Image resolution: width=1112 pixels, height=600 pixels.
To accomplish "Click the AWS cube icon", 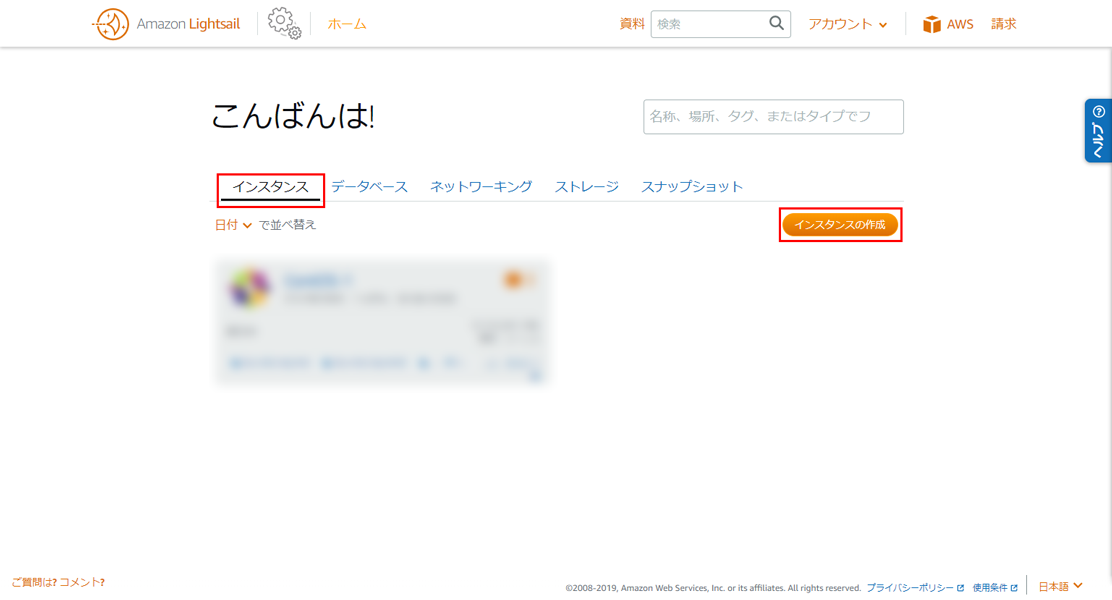I will click(931, 24).
